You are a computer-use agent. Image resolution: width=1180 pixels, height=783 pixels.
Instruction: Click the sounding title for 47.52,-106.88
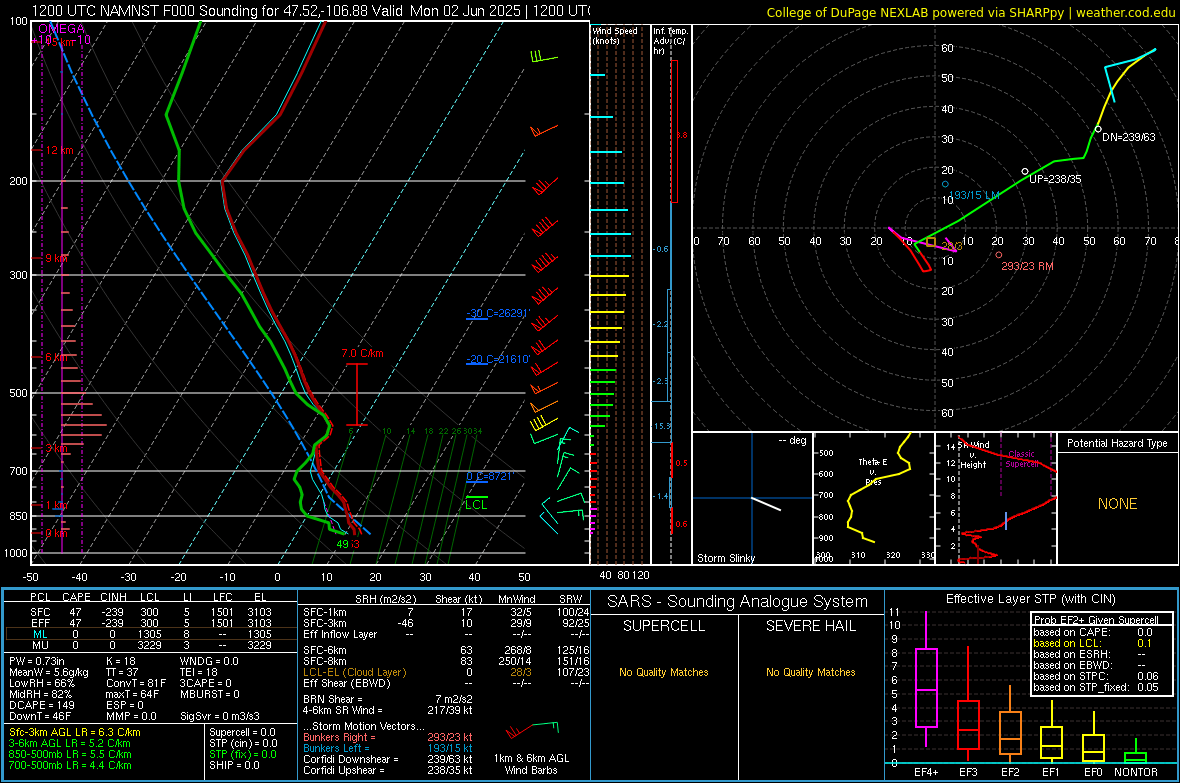coord(310,11)
